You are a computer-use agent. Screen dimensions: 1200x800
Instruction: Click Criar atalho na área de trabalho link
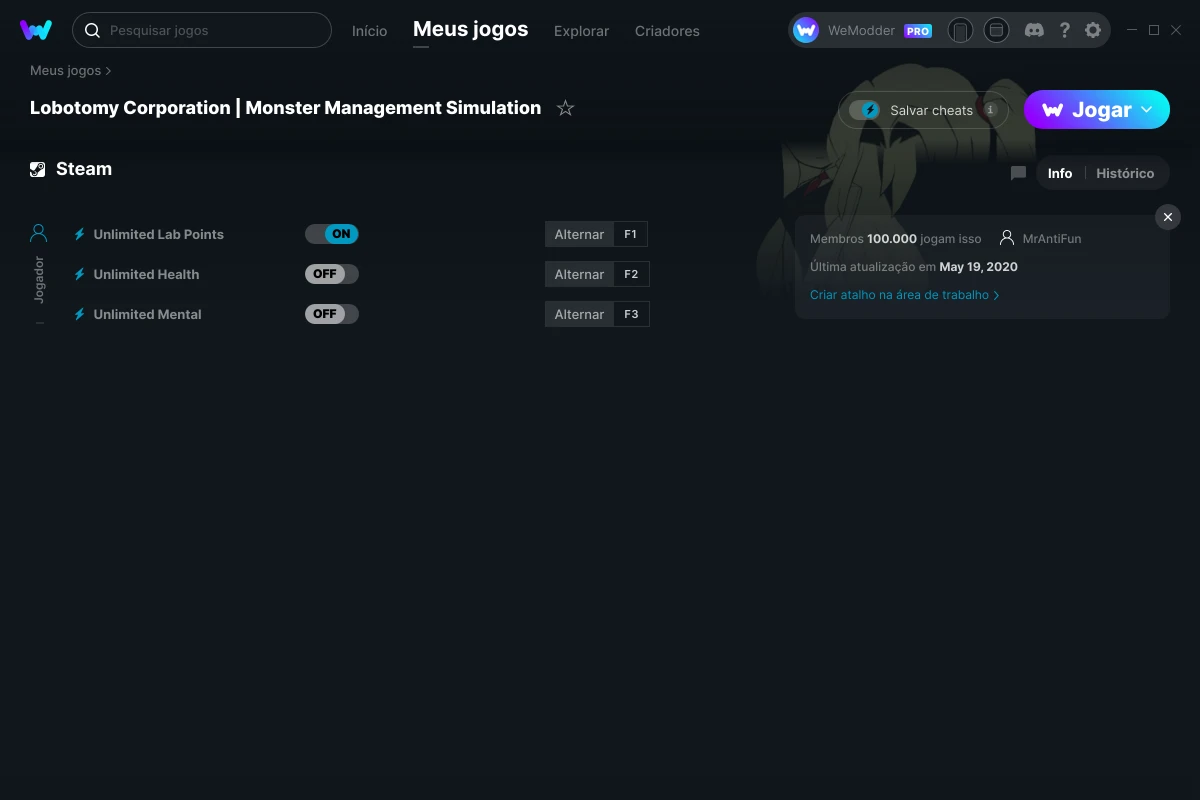(904, 295)
